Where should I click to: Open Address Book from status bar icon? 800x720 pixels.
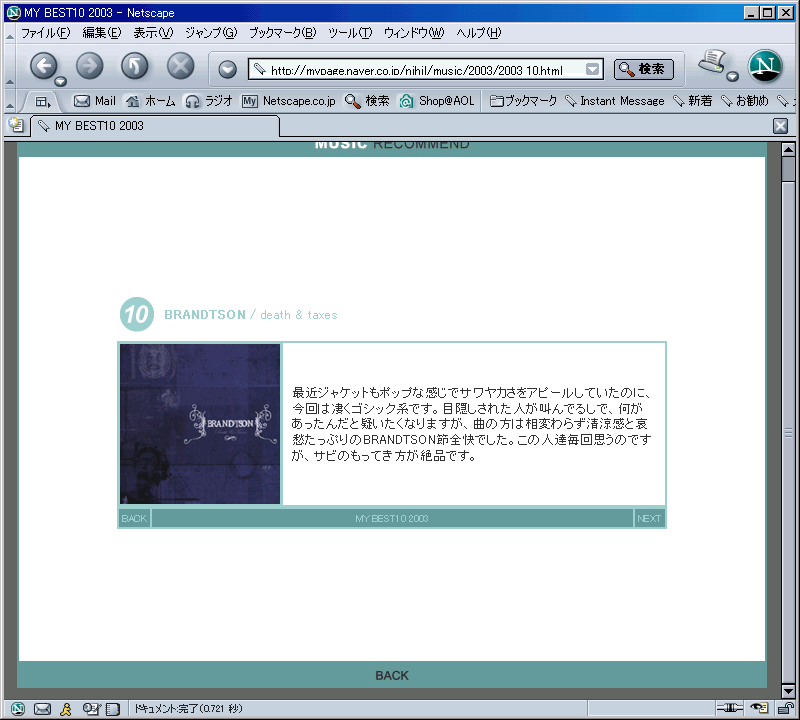112,709
